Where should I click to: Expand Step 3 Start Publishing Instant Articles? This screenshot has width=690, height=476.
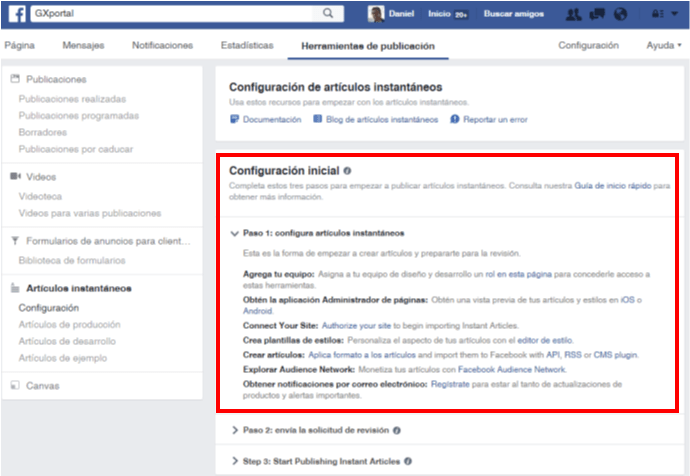(318, 460)
